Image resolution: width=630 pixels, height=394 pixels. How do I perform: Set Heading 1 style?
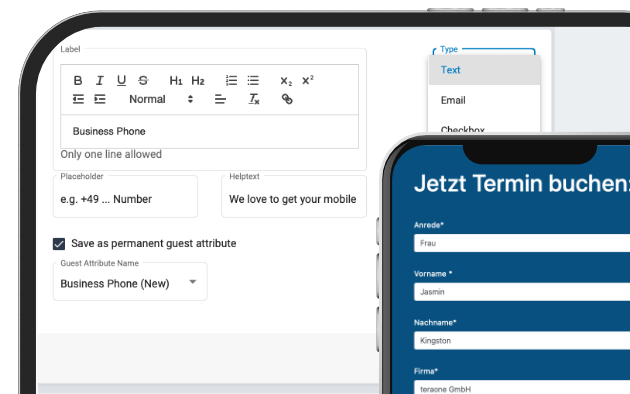click(176, 80)
